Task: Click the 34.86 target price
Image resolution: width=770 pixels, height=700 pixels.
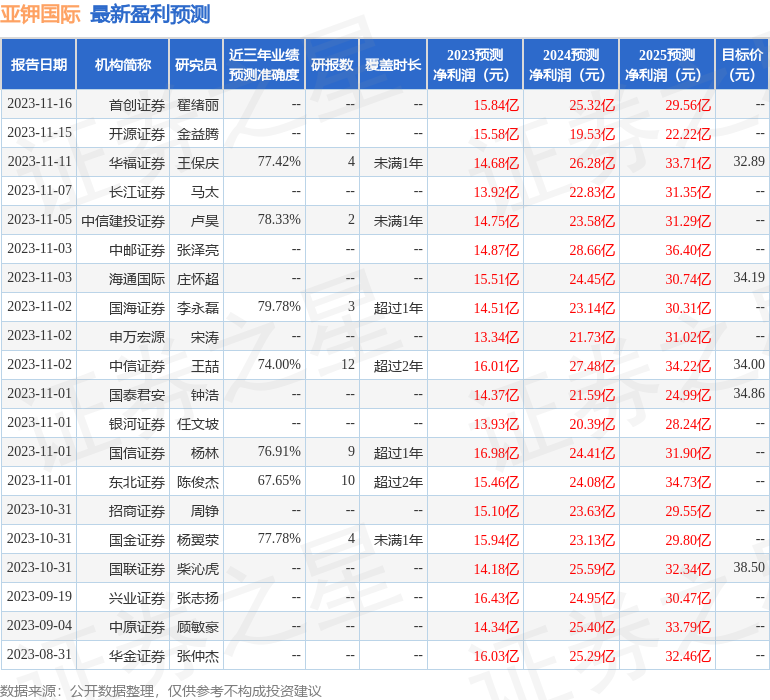Action: (x=749, y=393)
